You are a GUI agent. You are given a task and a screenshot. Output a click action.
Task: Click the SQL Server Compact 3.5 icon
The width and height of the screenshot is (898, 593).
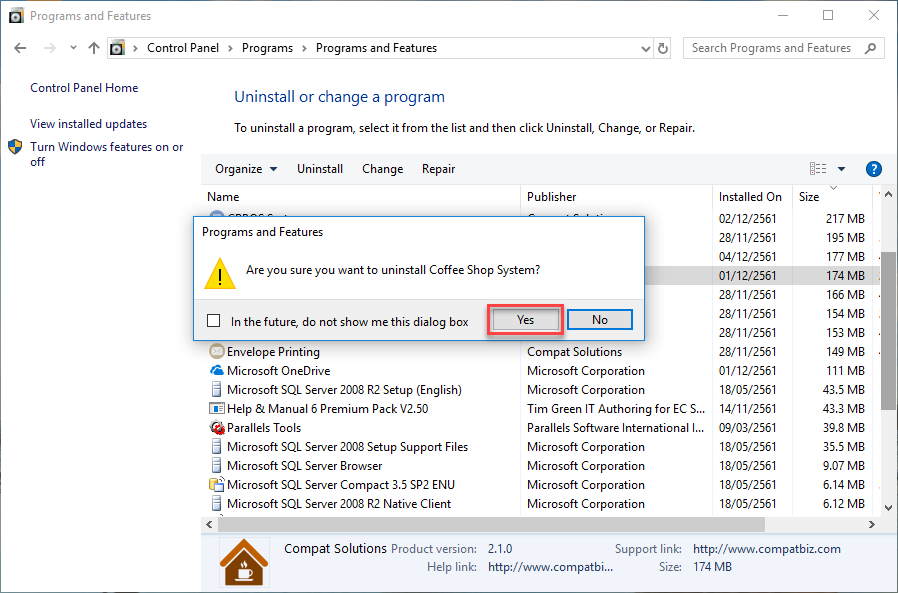(216, 485)
